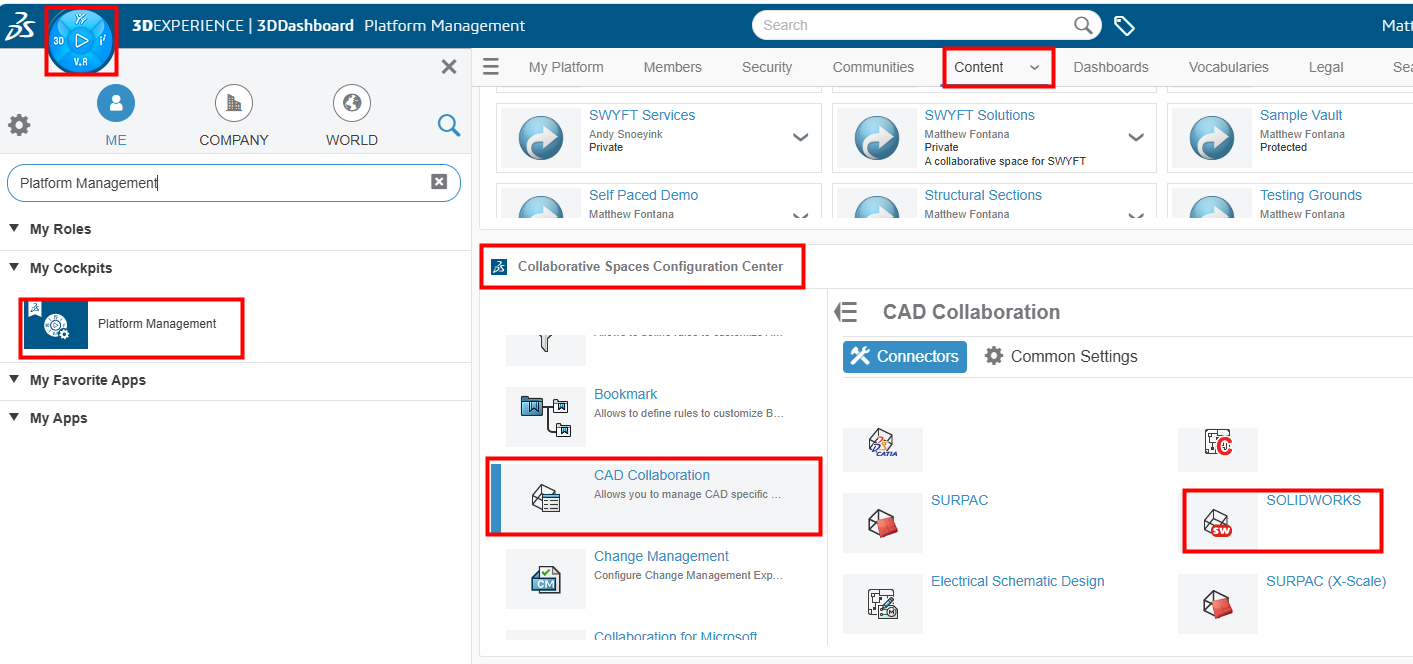Switch to Dashboards tab
The width and height of the screenshot is (1413, 664).
(x=1111, y=67)
